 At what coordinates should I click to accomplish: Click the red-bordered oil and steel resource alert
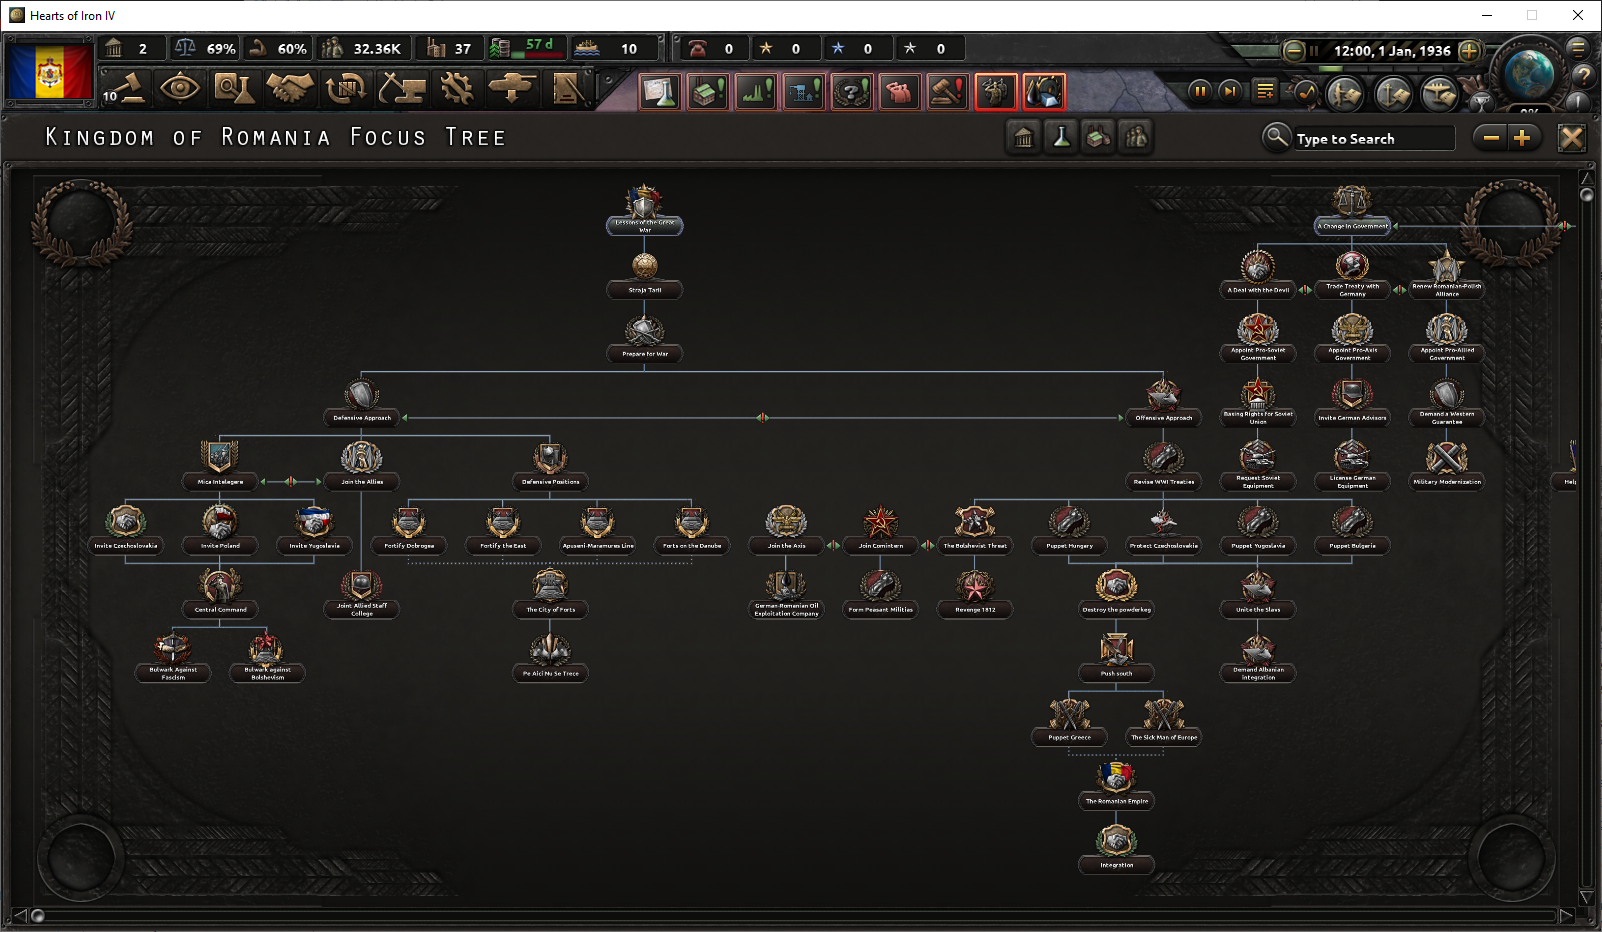click(1044, 92)
